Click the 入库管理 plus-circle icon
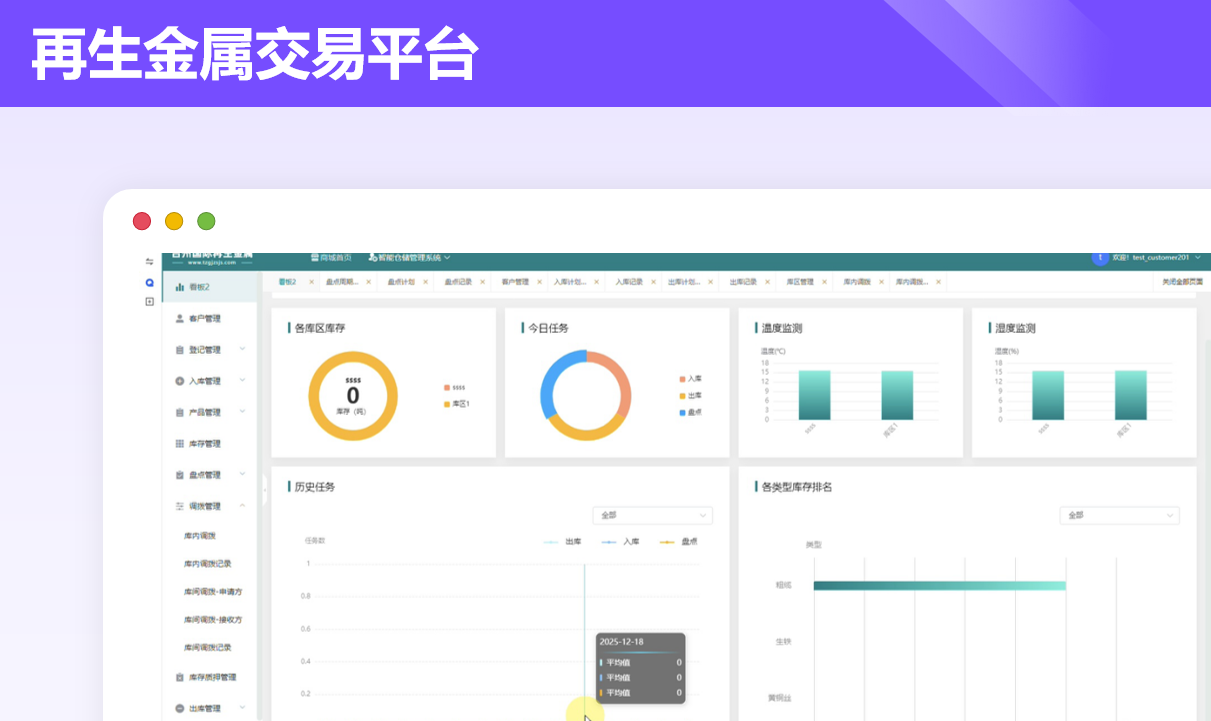Screen dimensions: 1211x721 [180, 381]
